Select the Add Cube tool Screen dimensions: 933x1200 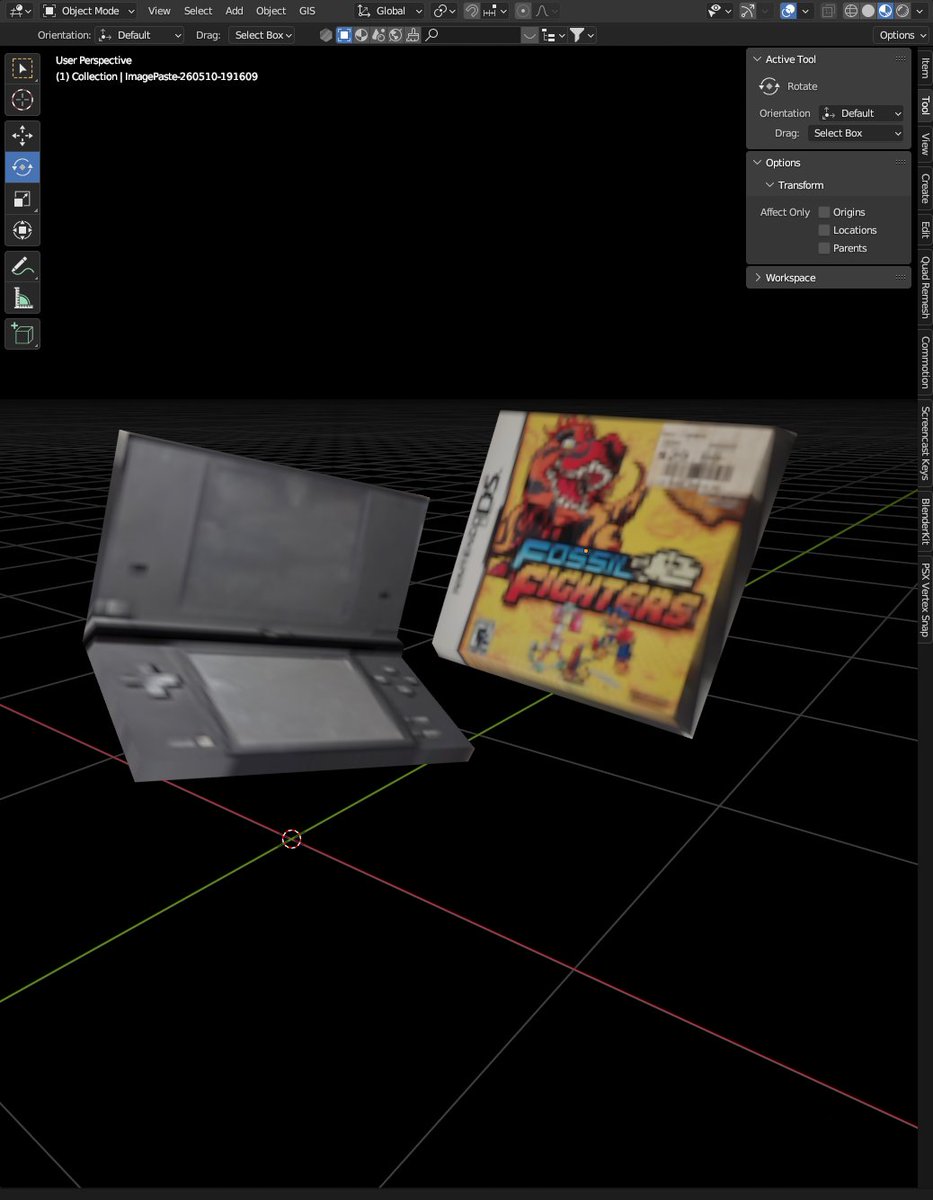[22, 333]
